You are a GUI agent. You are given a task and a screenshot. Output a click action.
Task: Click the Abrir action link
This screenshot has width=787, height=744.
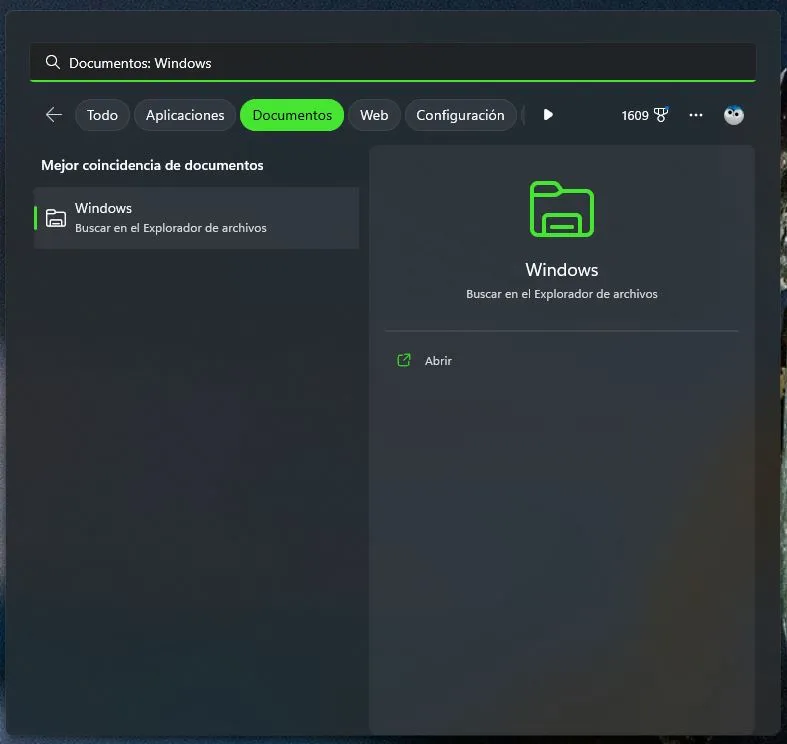tap(438, 360)
